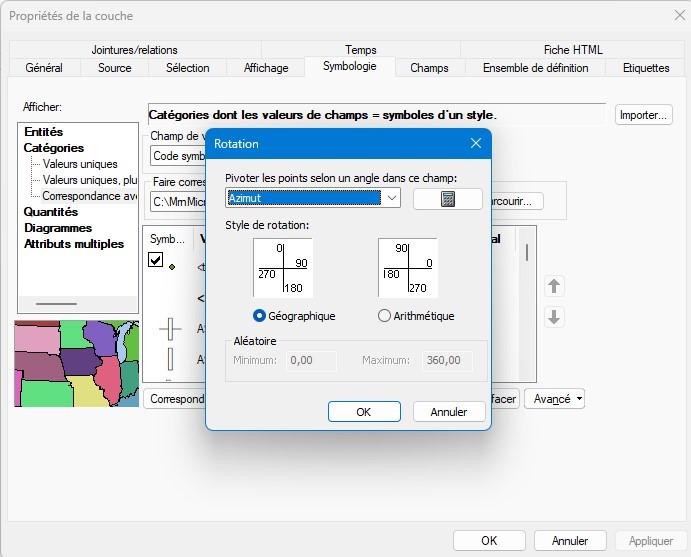The image size is (691, 557).
Task: Click the Importer... button
Action: point(643,115)
